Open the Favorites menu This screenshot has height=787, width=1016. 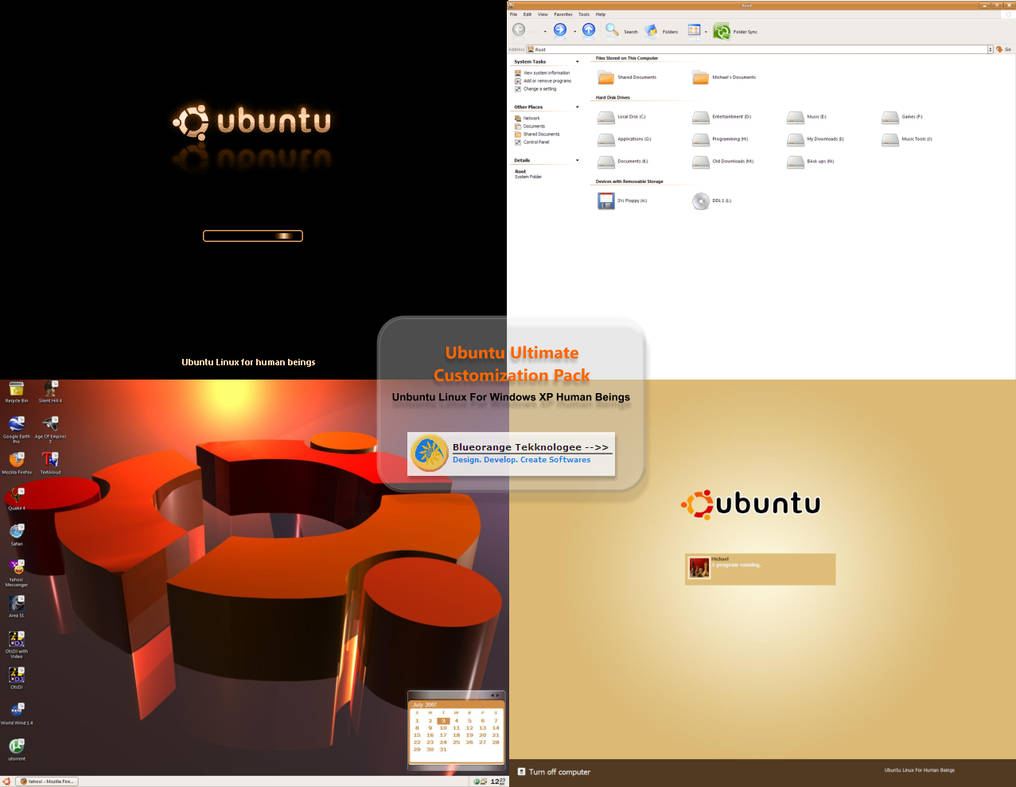[563, 14]
